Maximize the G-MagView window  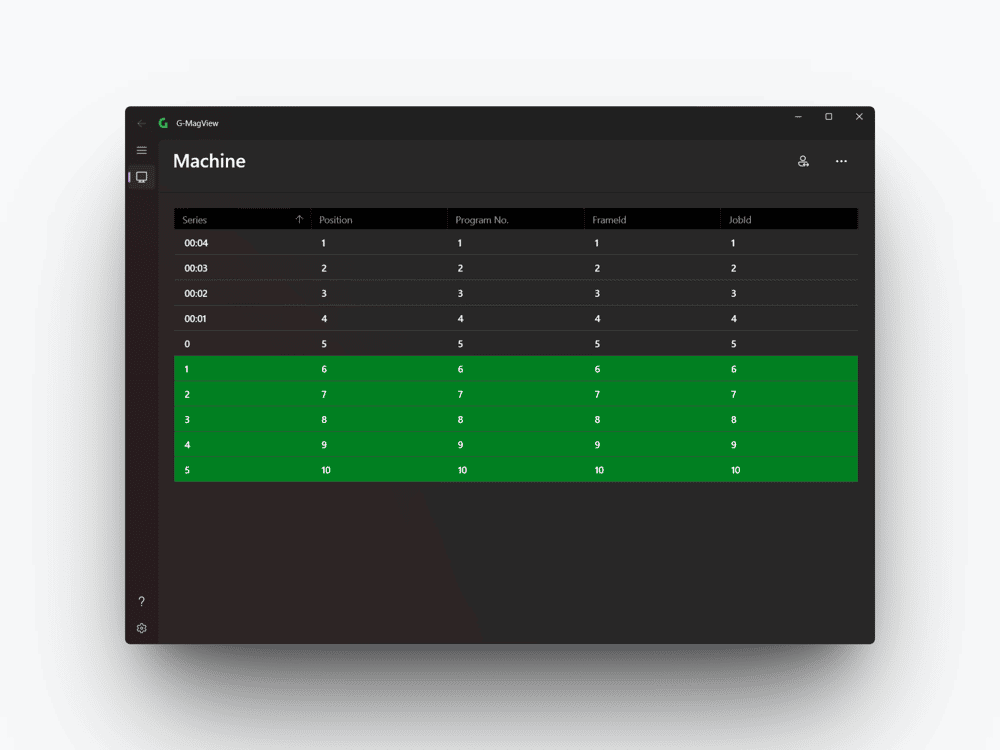point(828,117)
